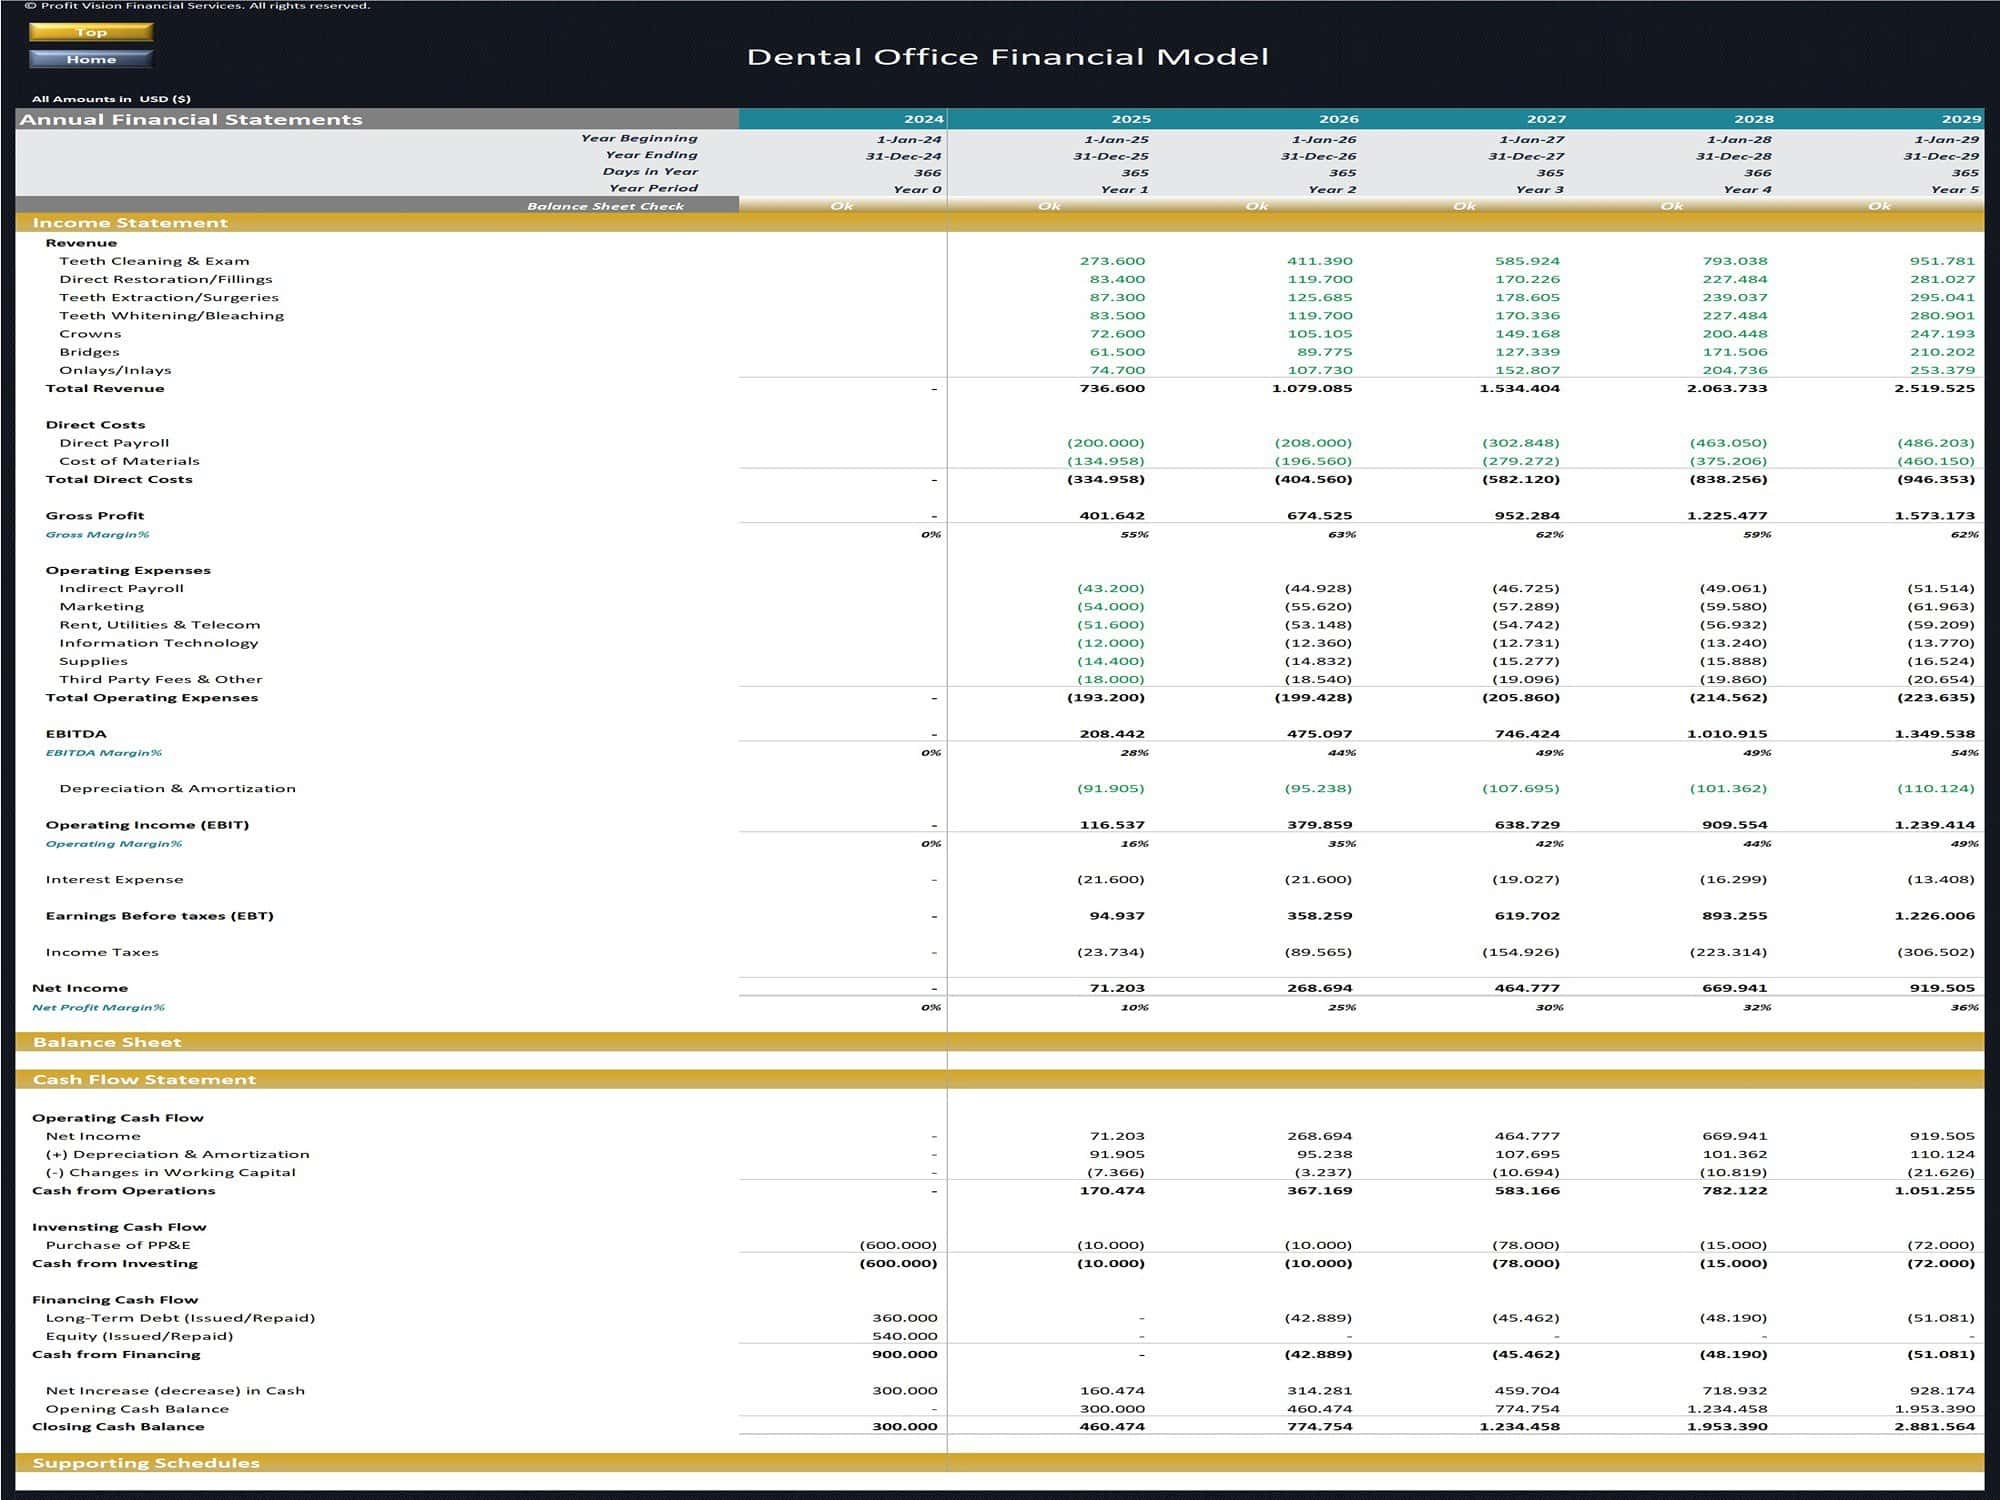Select the Net Income 2029 value 919.505

[1941, 988]
